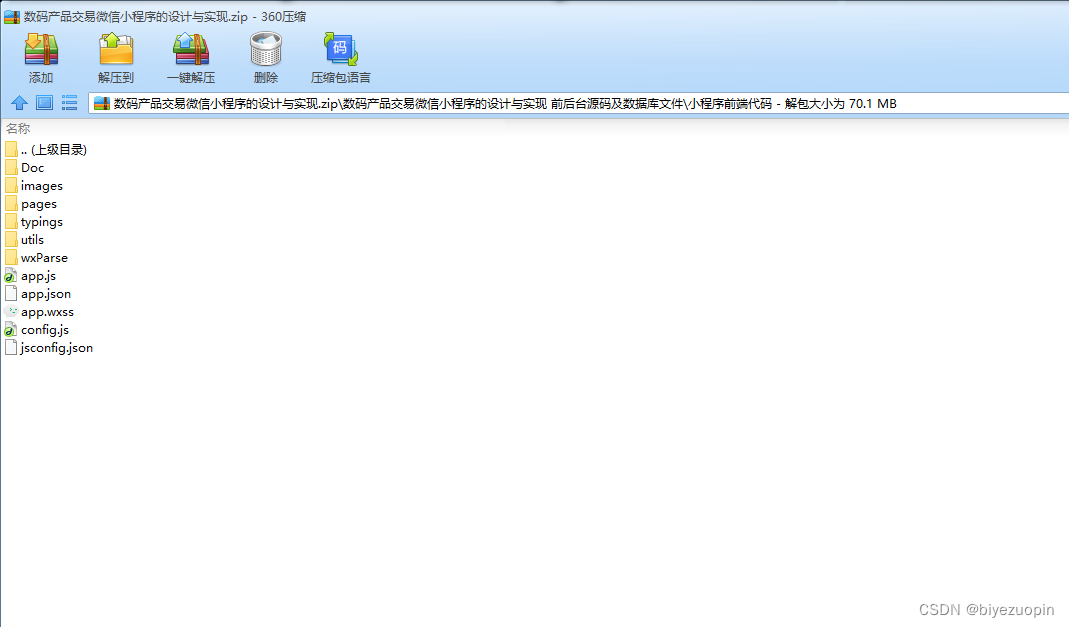Select the 'app.js' file name
Screen dimensions: 1069x627
[38, 276]
